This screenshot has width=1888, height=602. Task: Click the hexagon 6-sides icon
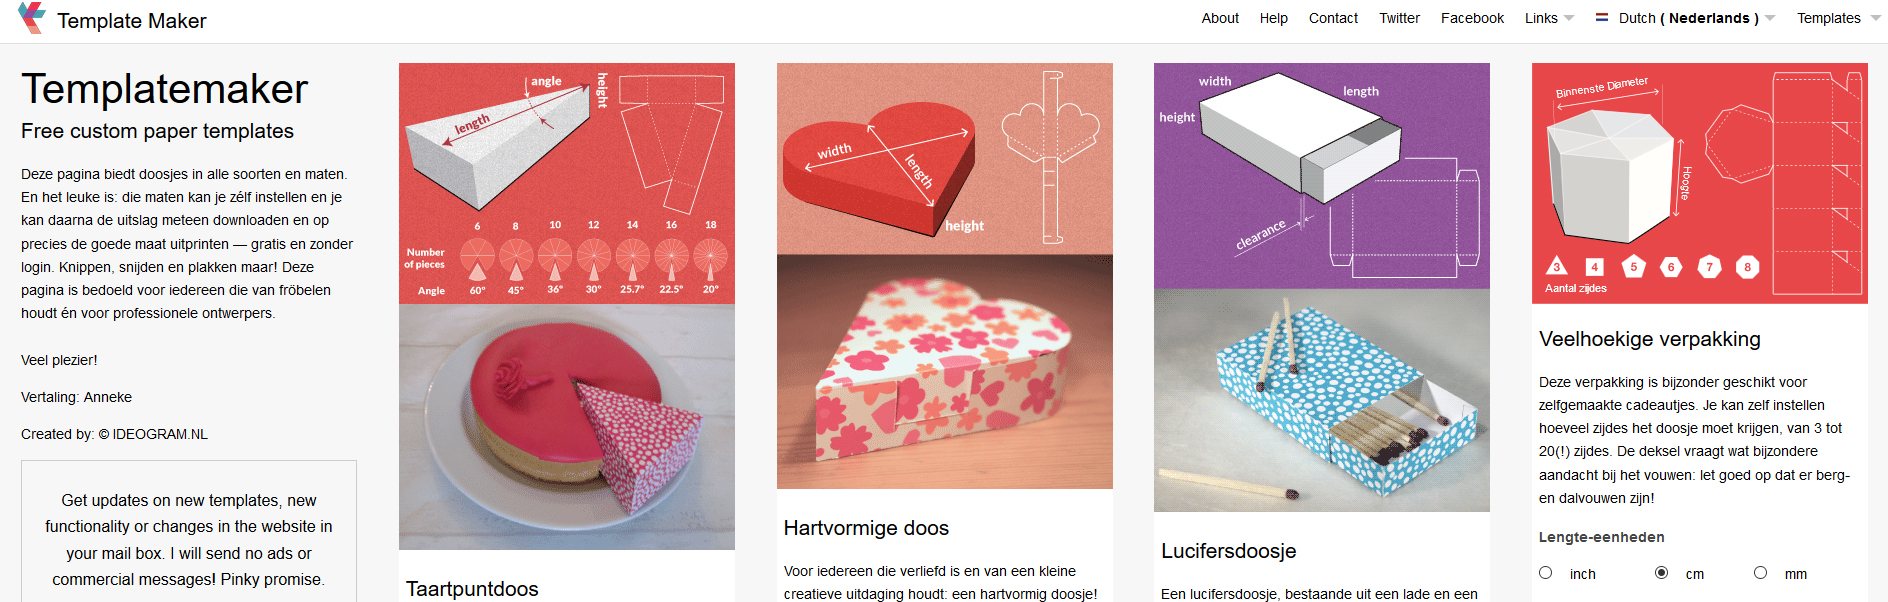[x=1671, y=267]
